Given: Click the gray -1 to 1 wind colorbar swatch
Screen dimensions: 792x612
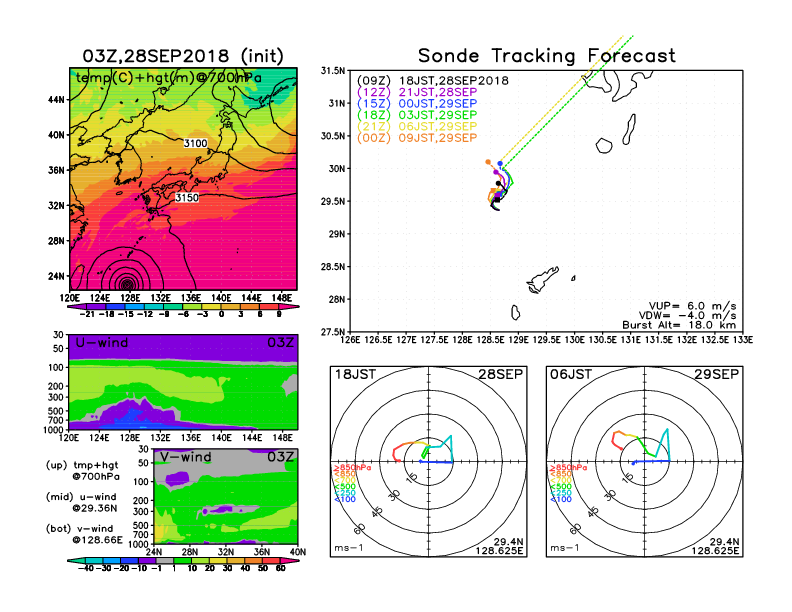Looking at the screenshot, I should pos(165,561).
